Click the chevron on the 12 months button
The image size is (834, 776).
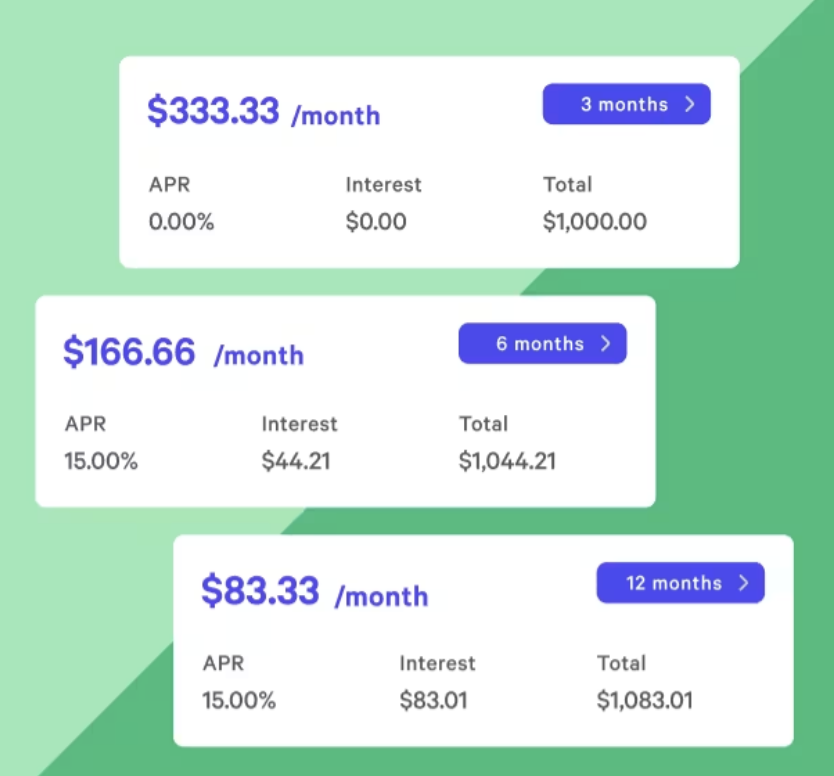pos(744,583)
